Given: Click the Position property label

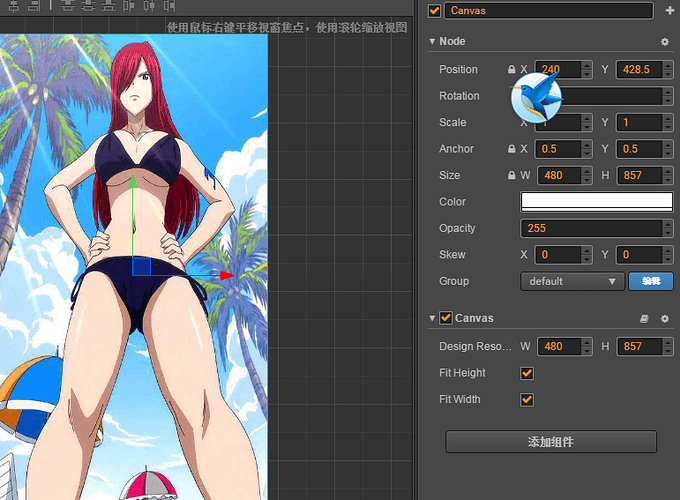Looking at the screenshot, I should (x=458, y=69).
